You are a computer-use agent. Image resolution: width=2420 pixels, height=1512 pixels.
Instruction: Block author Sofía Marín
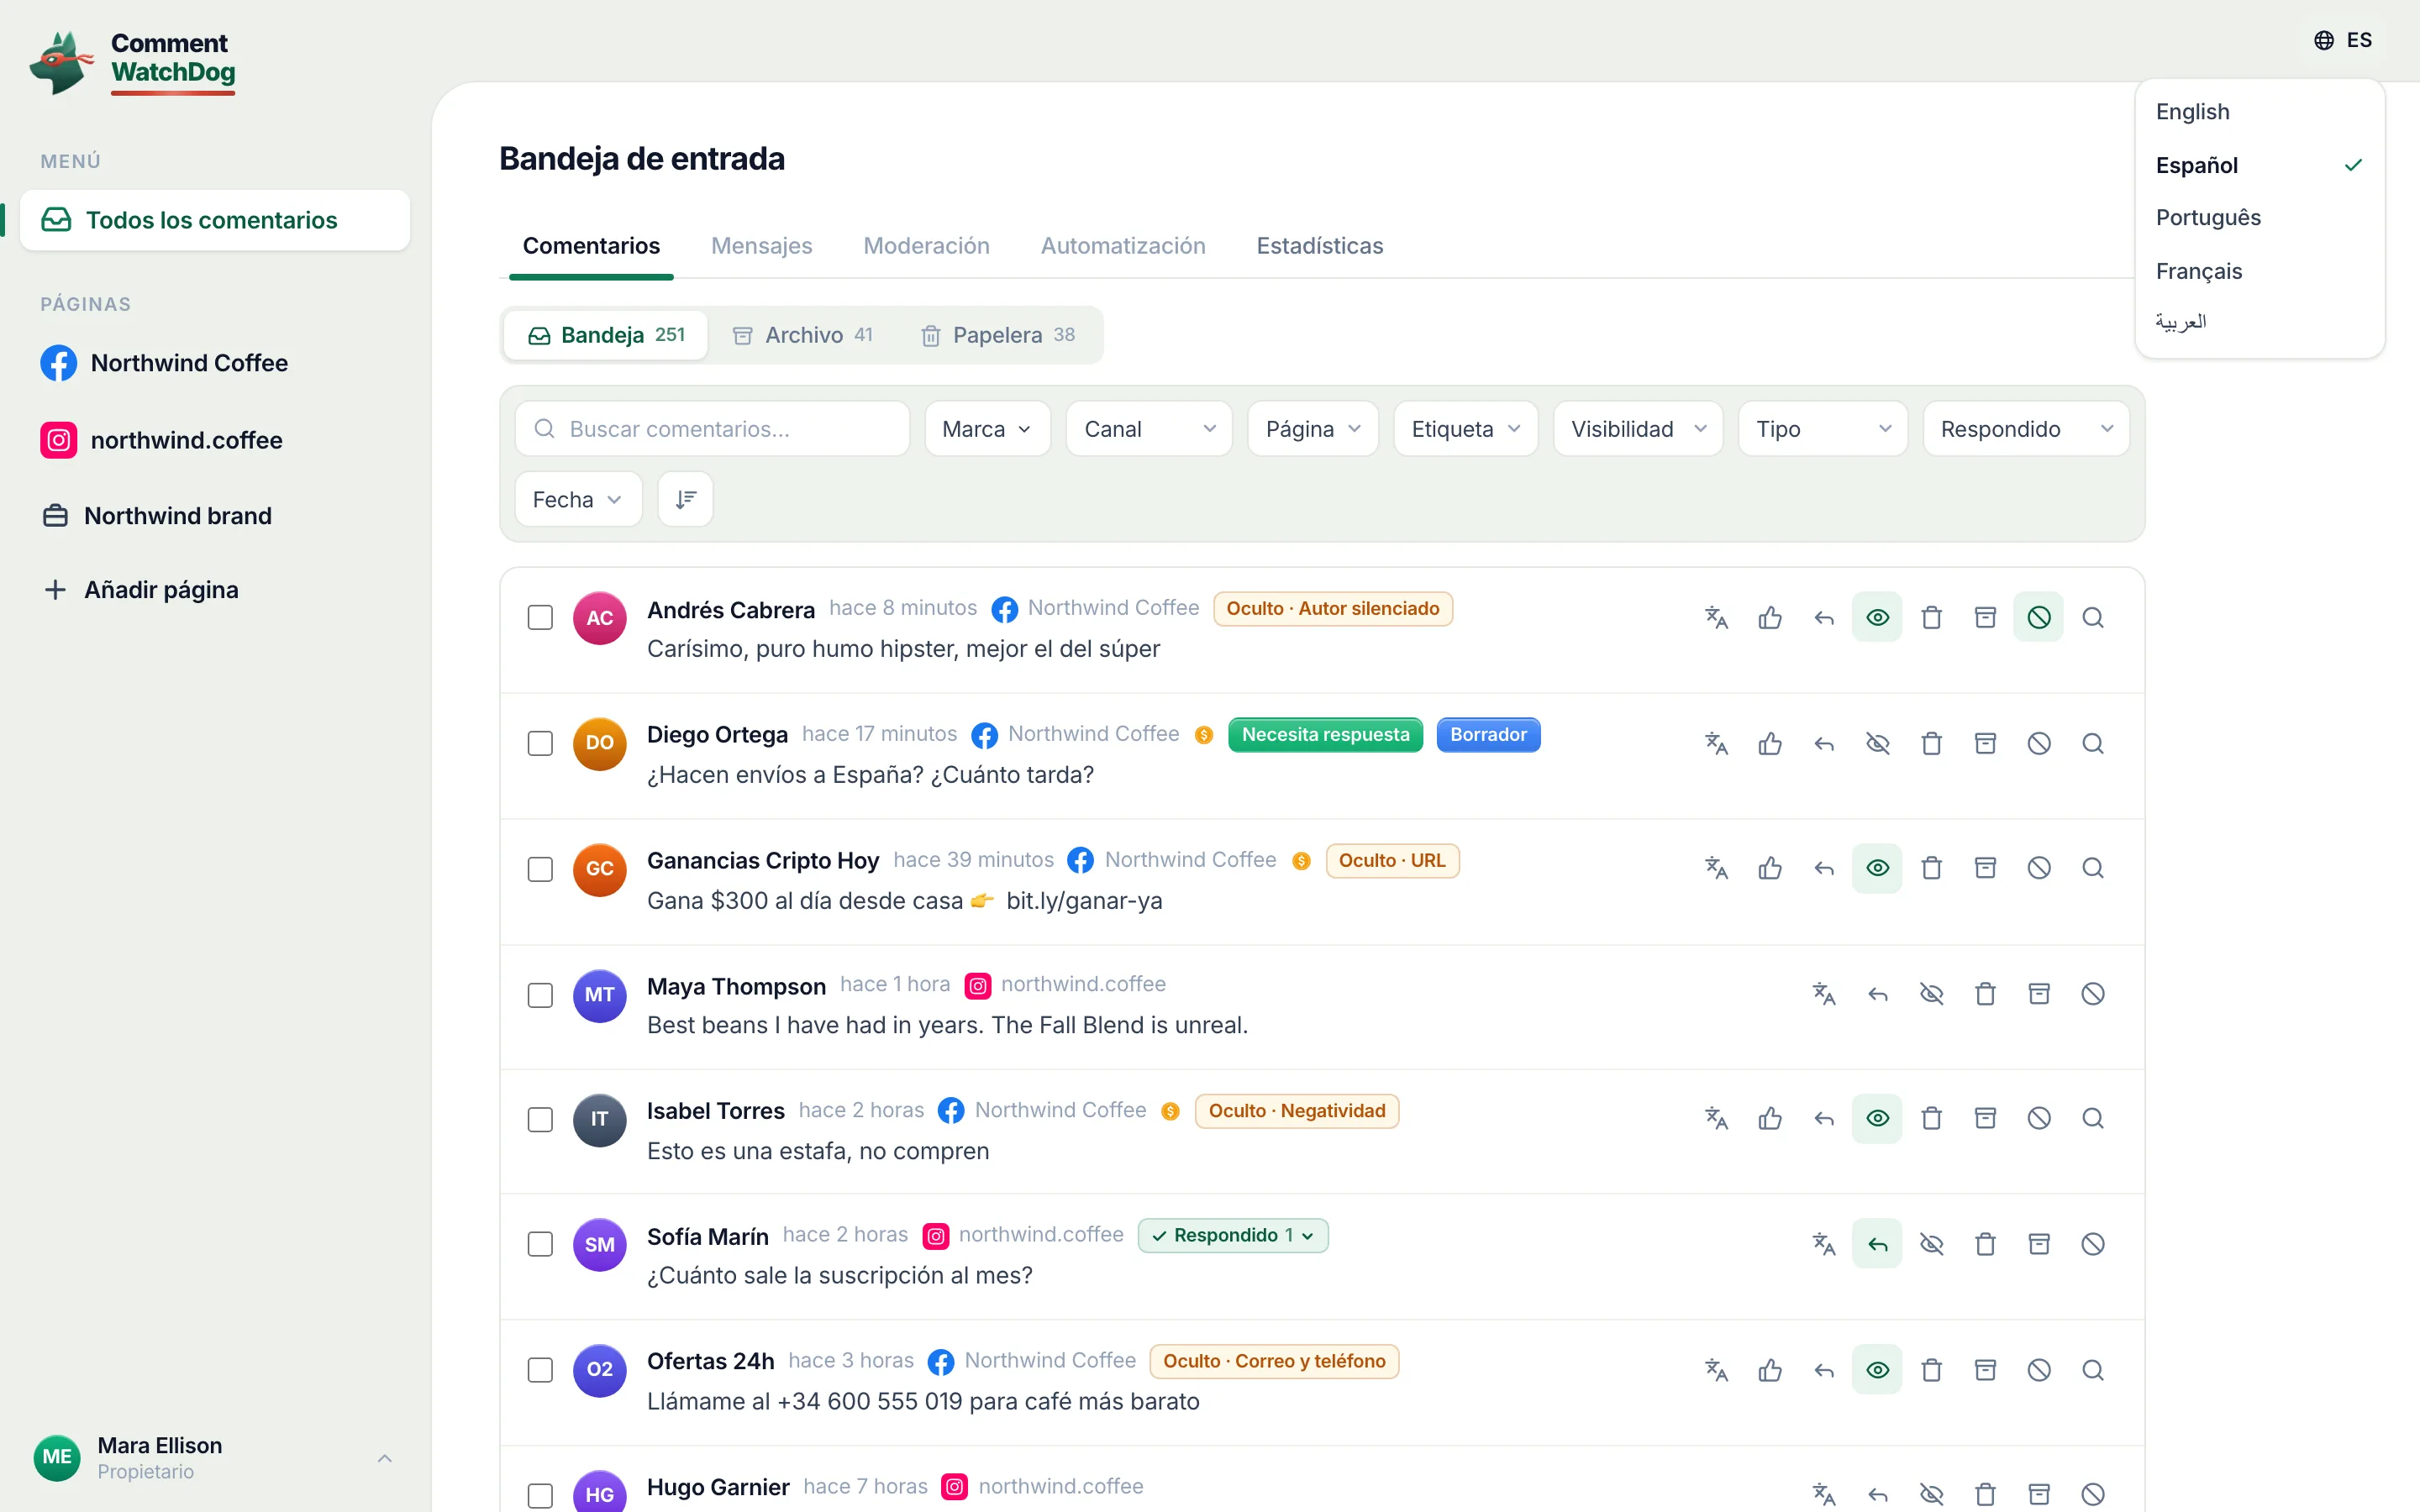coord(2093,1244)
